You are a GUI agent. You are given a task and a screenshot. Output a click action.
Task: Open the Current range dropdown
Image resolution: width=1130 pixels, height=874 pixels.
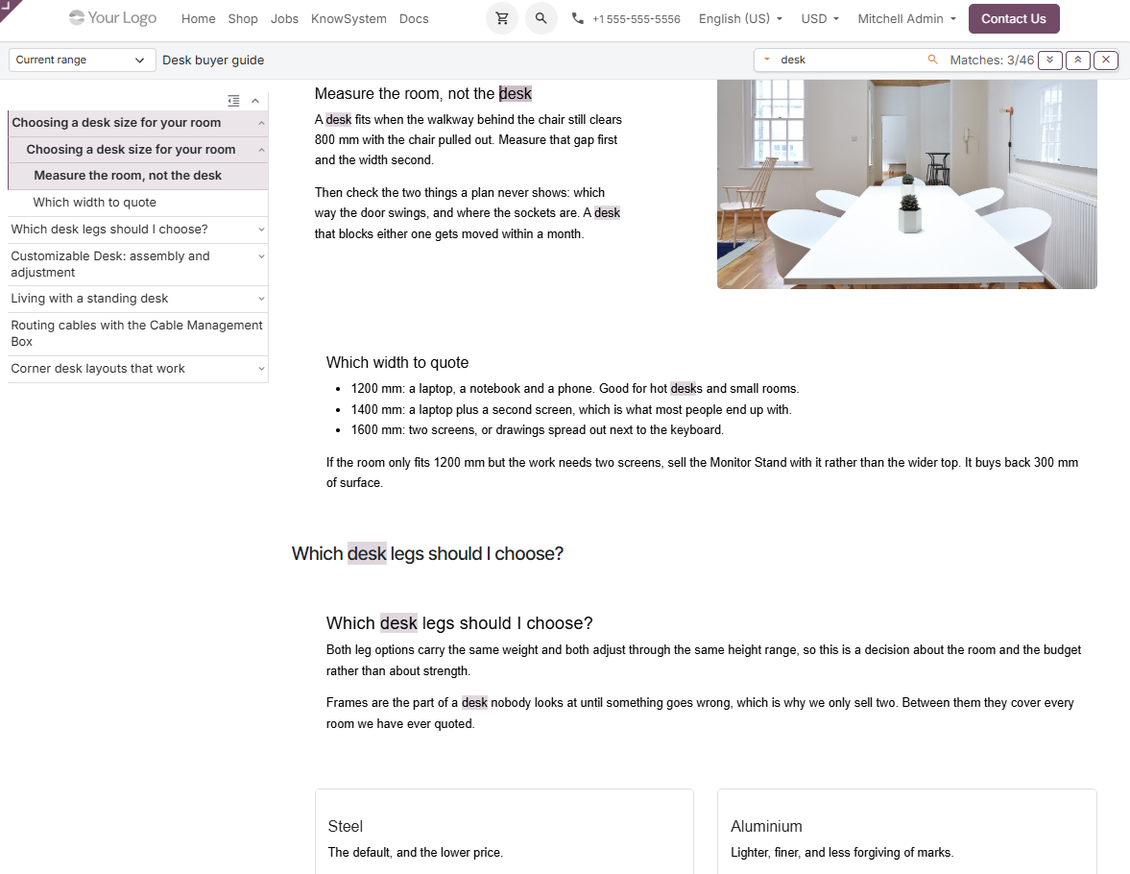(81, 60)
